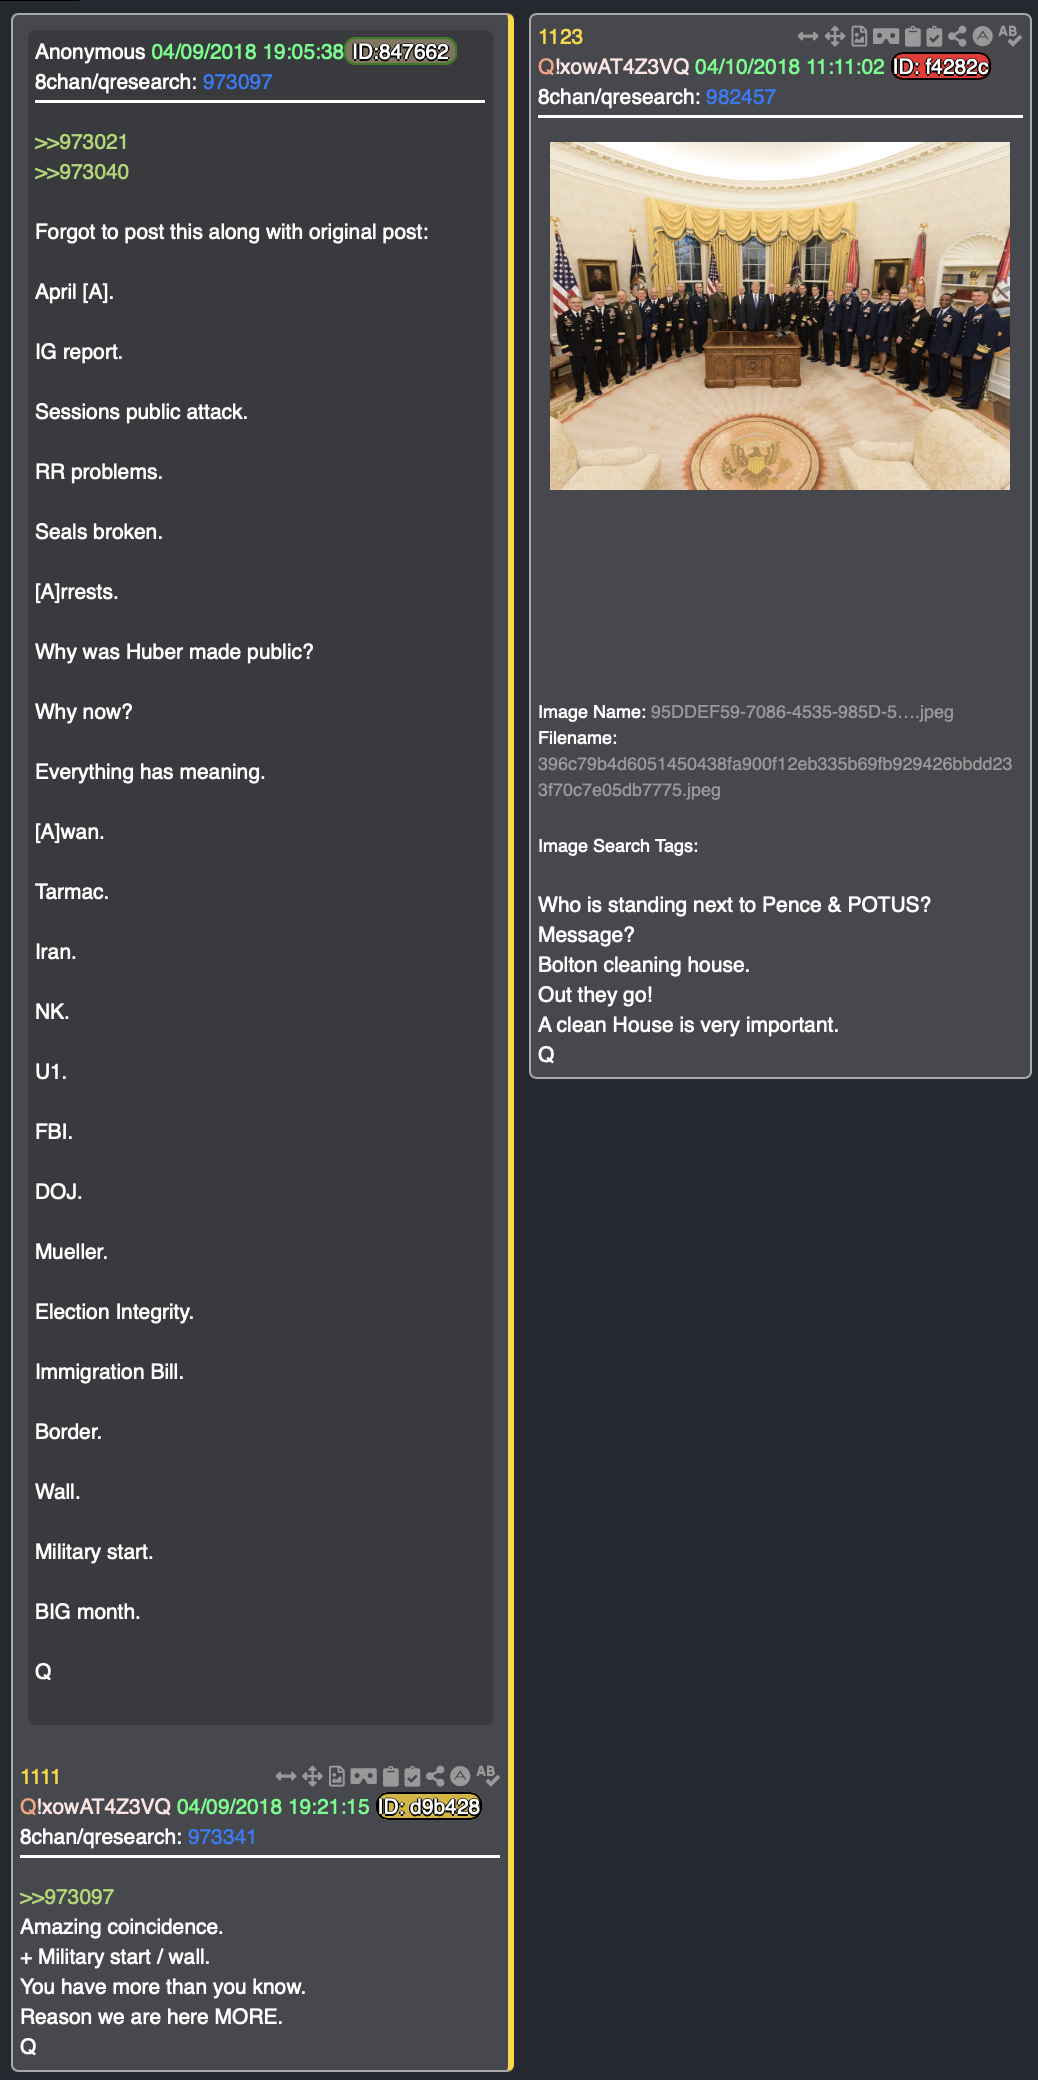The height and width of the screenshot is (2080, 1038).
Task: Click the VR goggles icon in post 1123
Action: click(886, 37)
